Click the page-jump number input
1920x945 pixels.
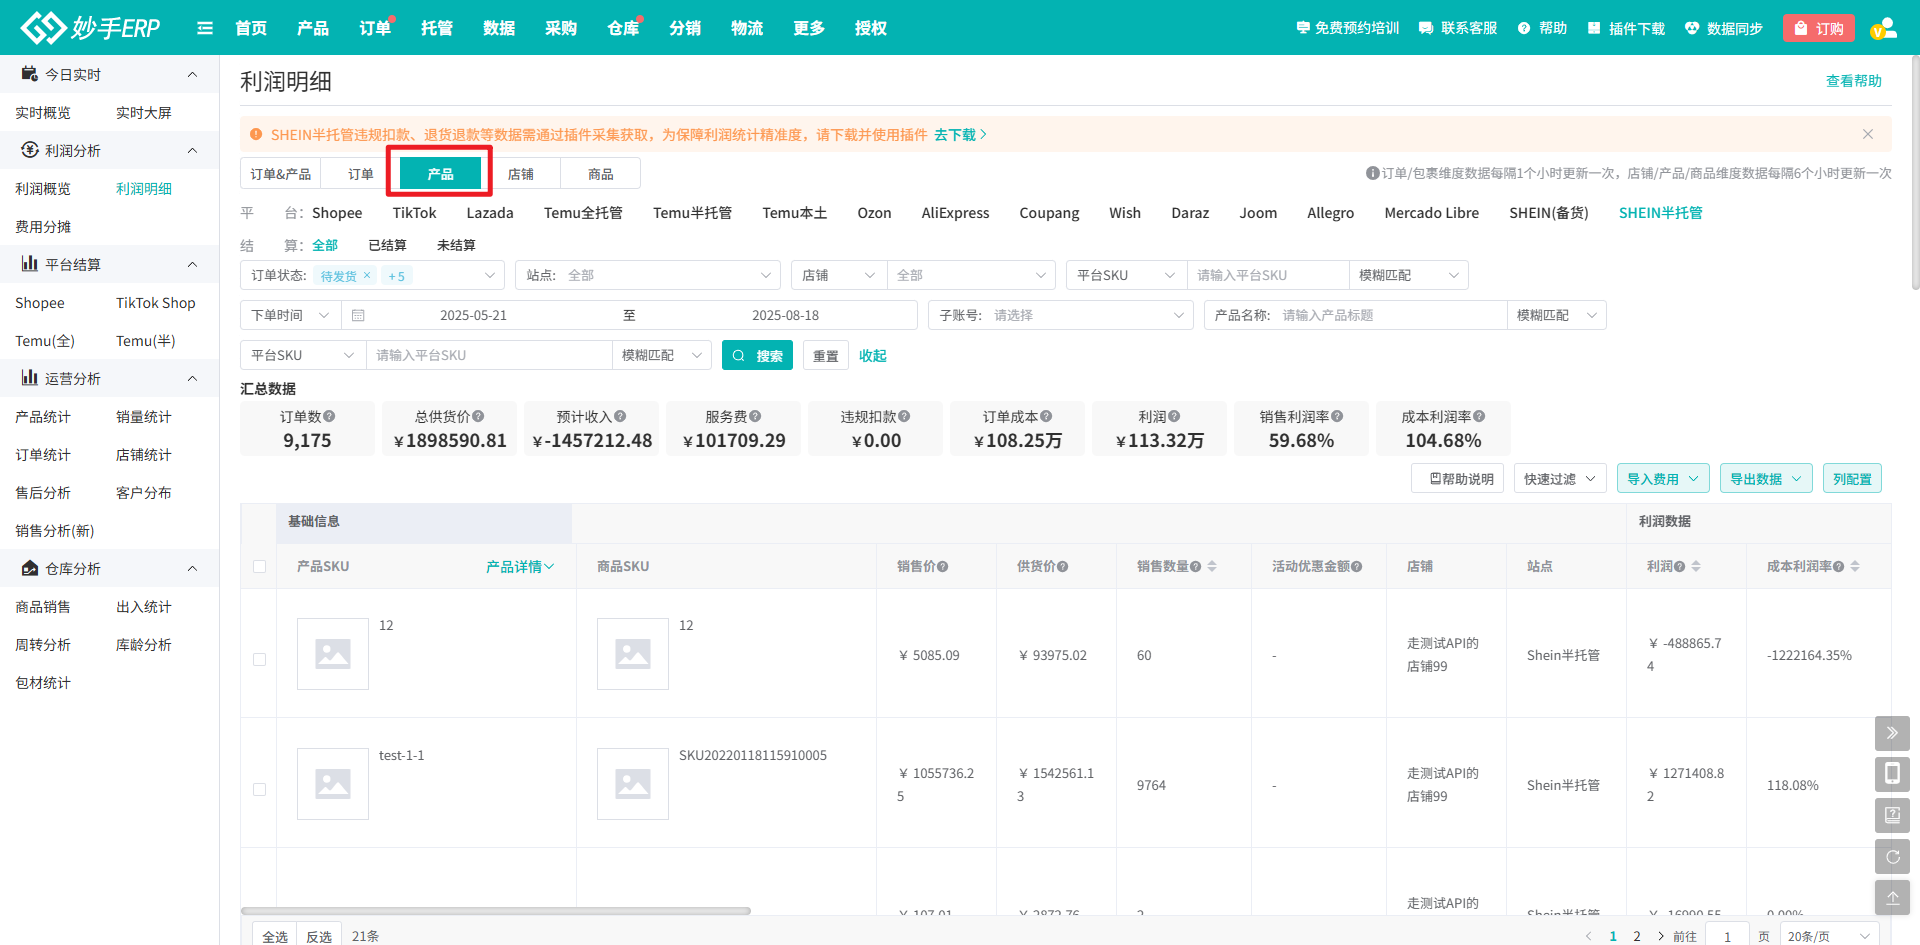[1727, 936]
